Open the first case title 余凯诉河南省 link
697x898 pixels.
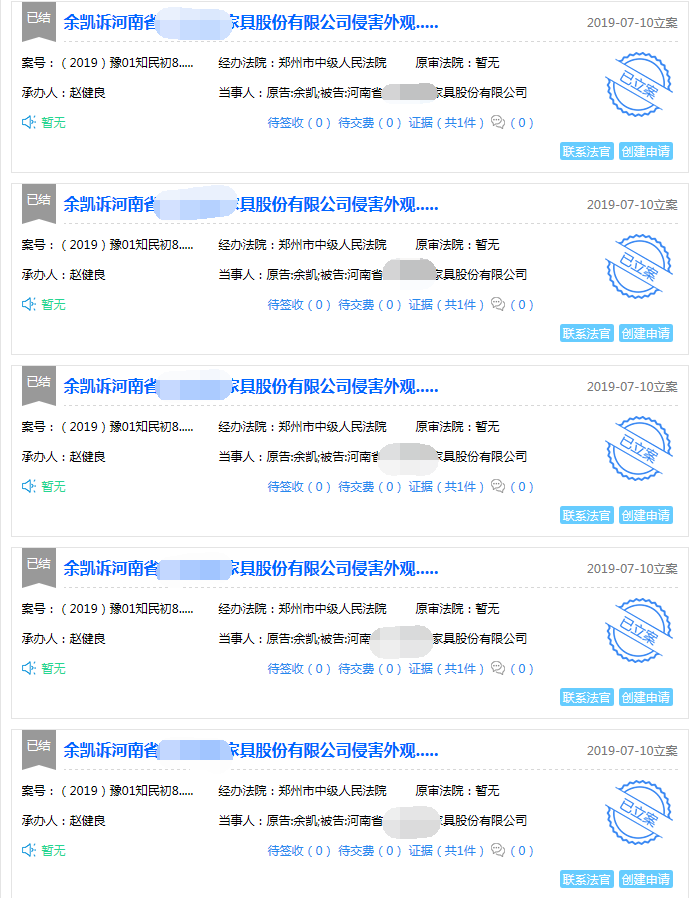pos(250,22)
